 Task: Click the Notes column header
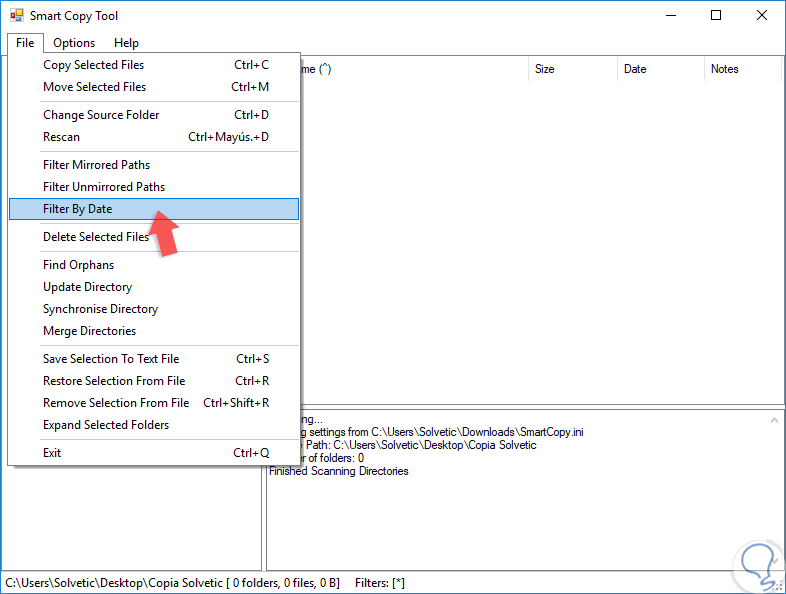(743, 69)
